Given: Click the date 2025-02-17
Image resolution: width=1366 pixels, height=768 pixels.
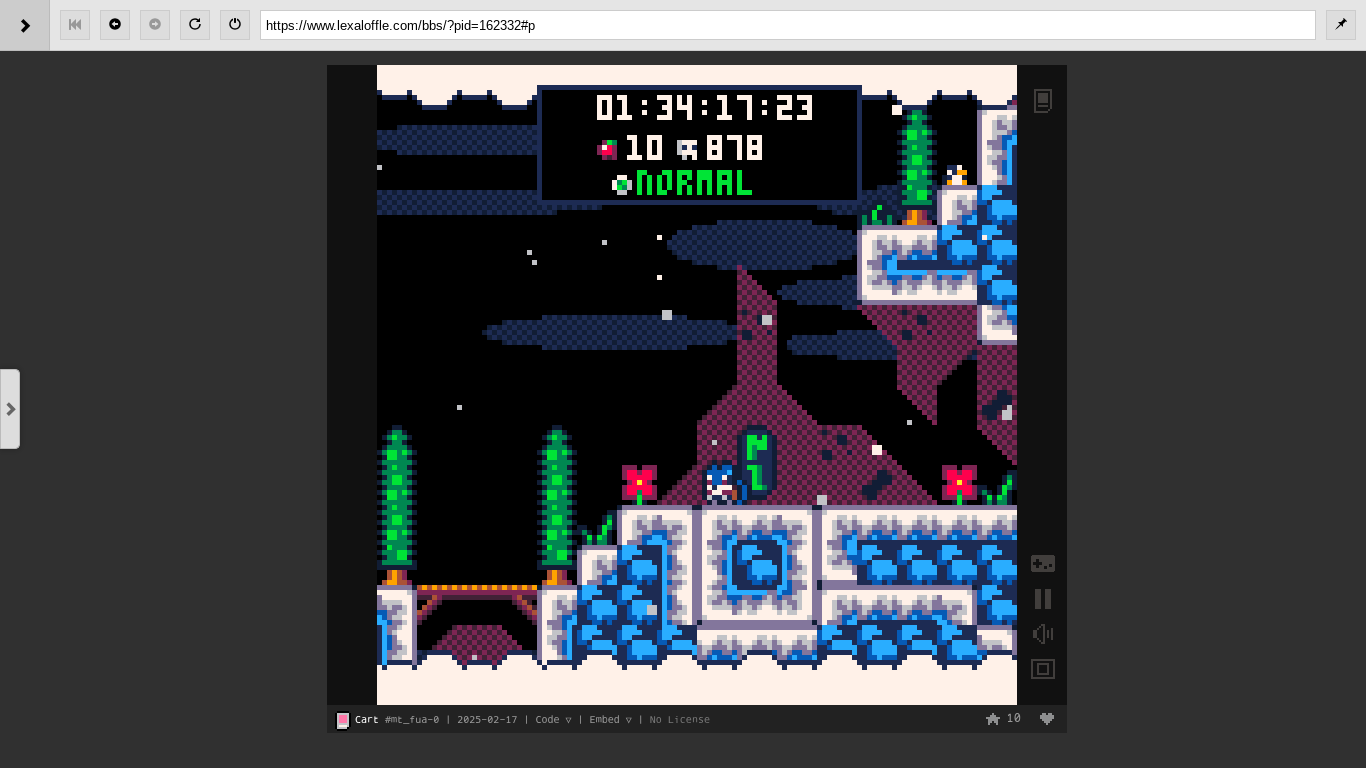Looking at the screenshot, I should point(487,720).
